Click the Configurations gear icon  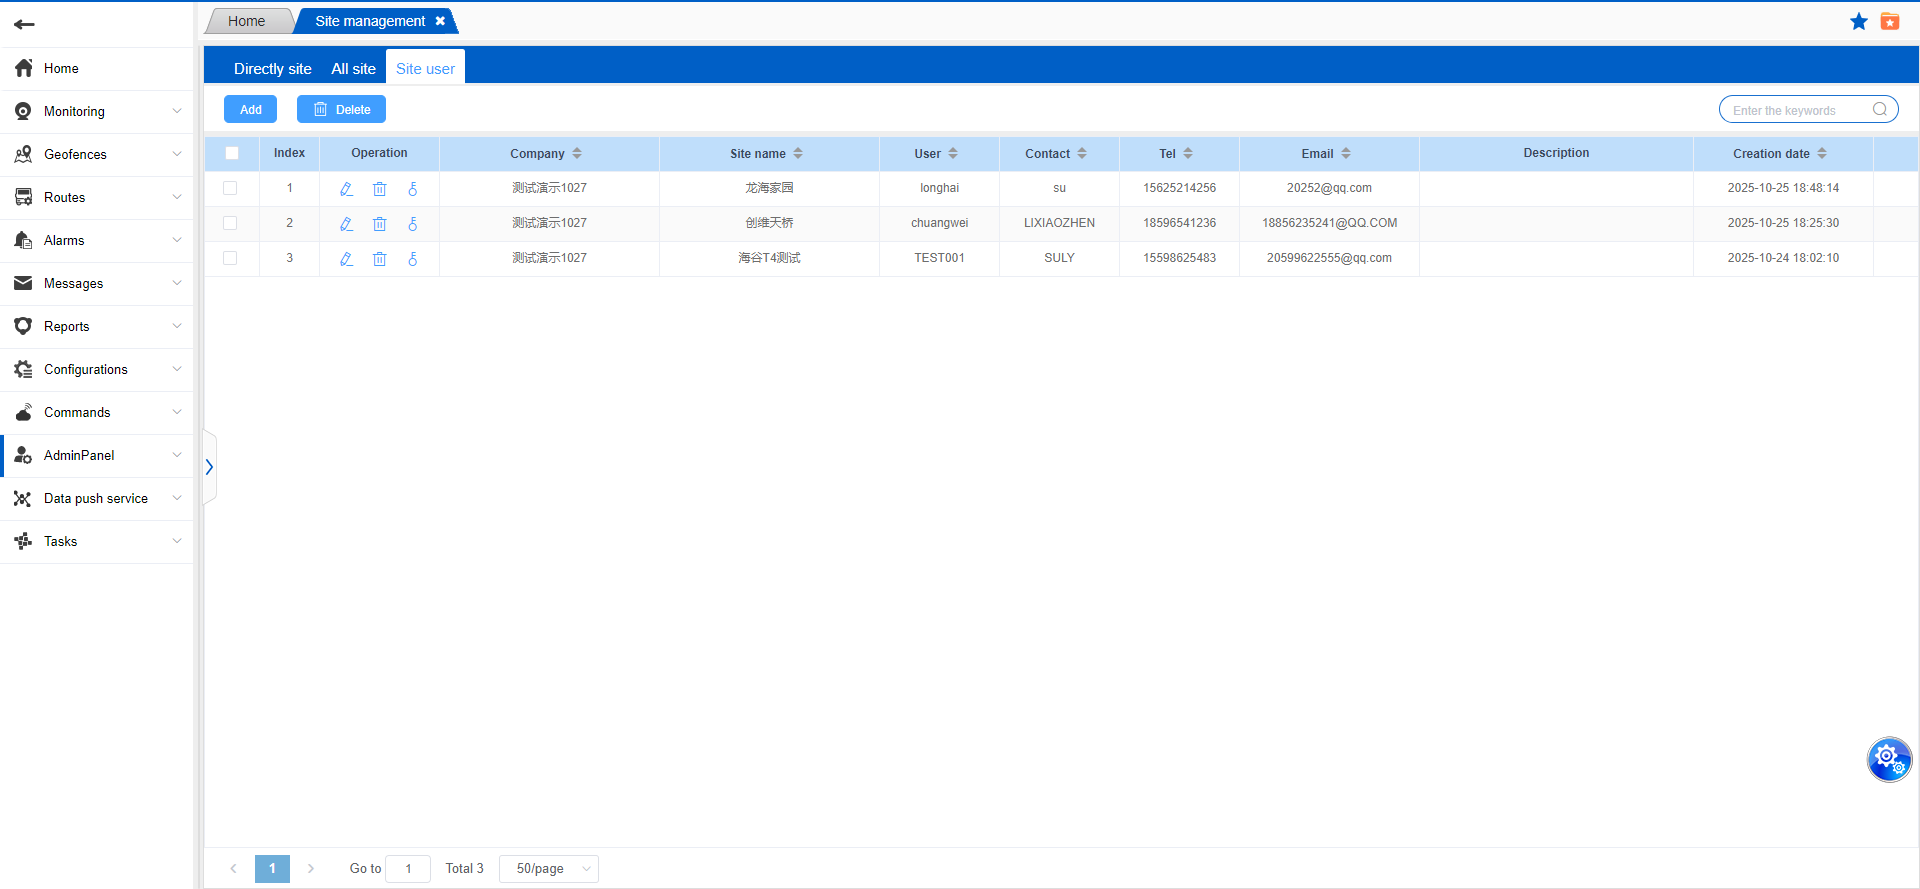[x=24, y=369]
